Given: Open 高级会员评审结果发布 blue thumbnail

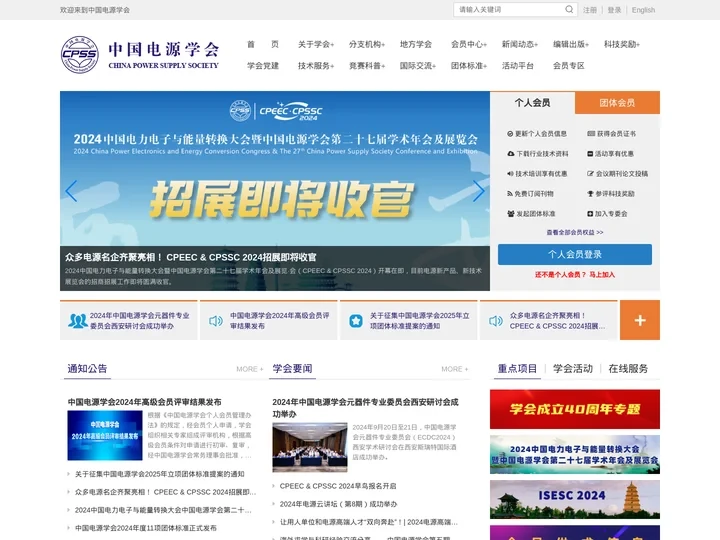Looking at the screenshot, I should click(105, 435).
